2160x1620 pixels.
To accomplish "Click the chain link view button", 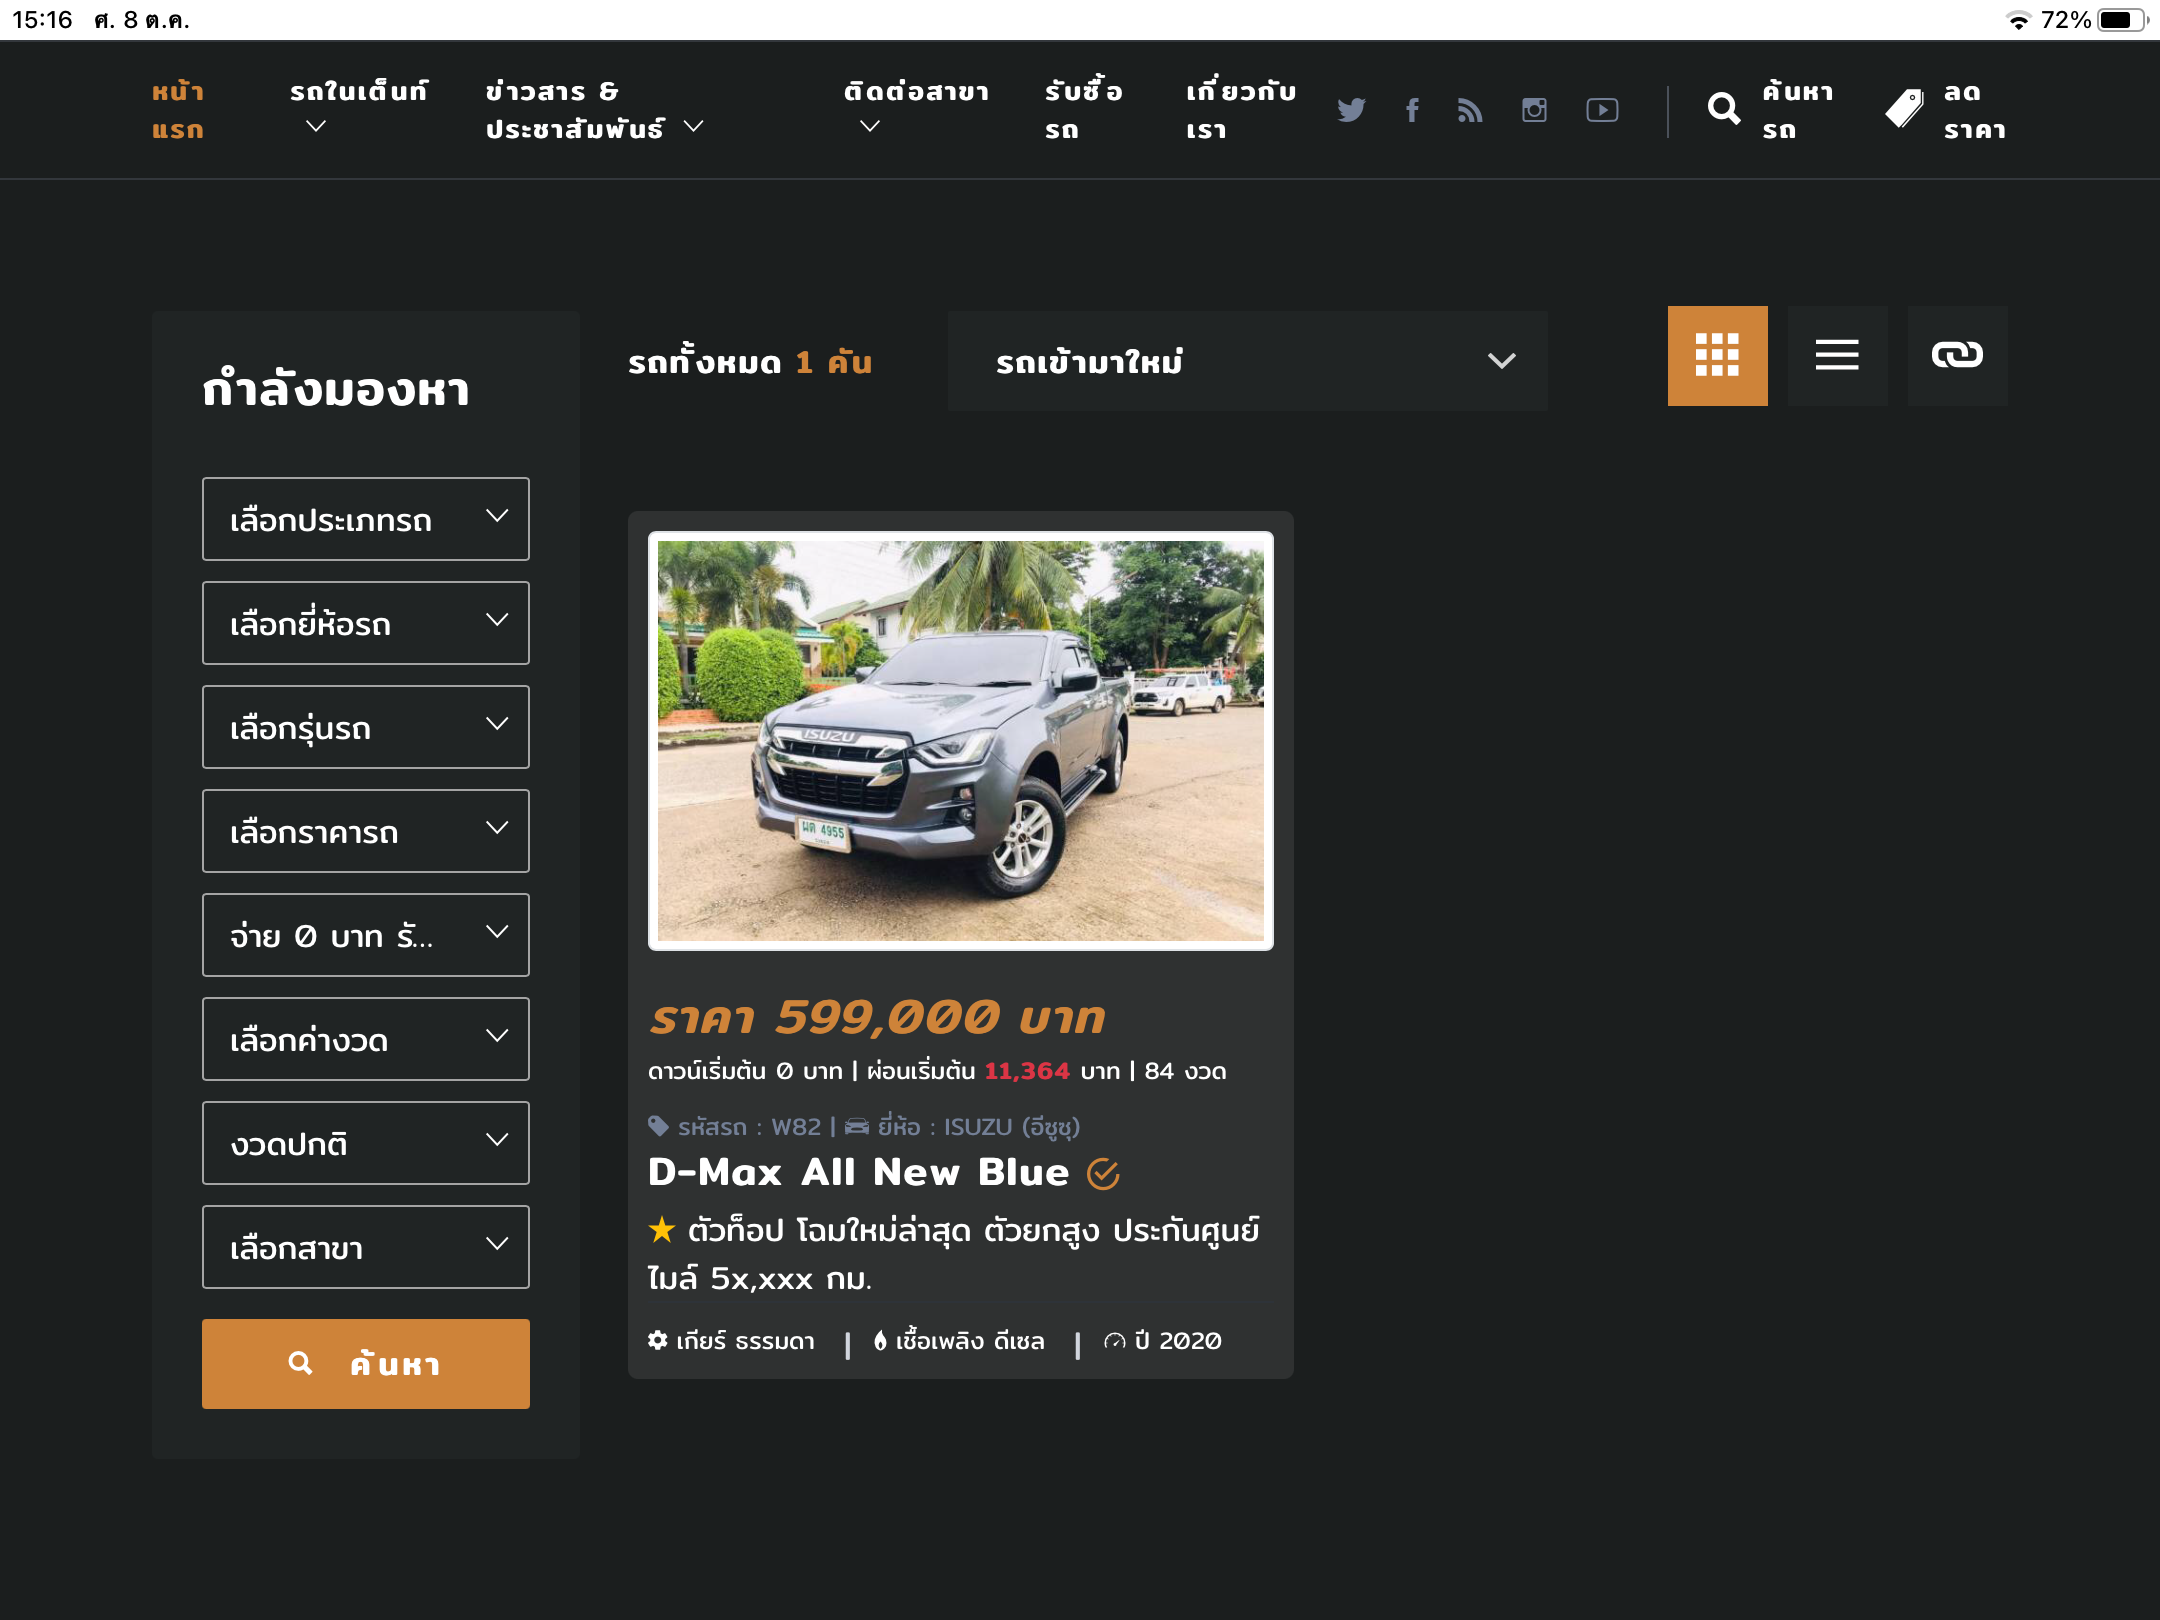I will (x=1957, y=356).
